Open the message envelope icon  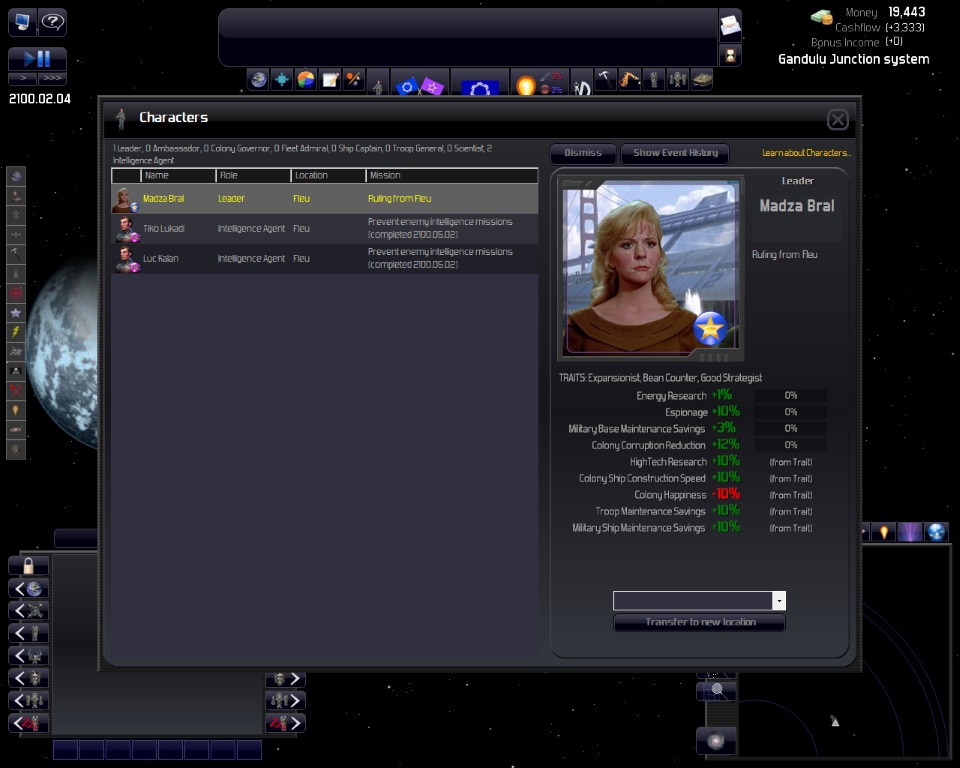coord(730,25)
